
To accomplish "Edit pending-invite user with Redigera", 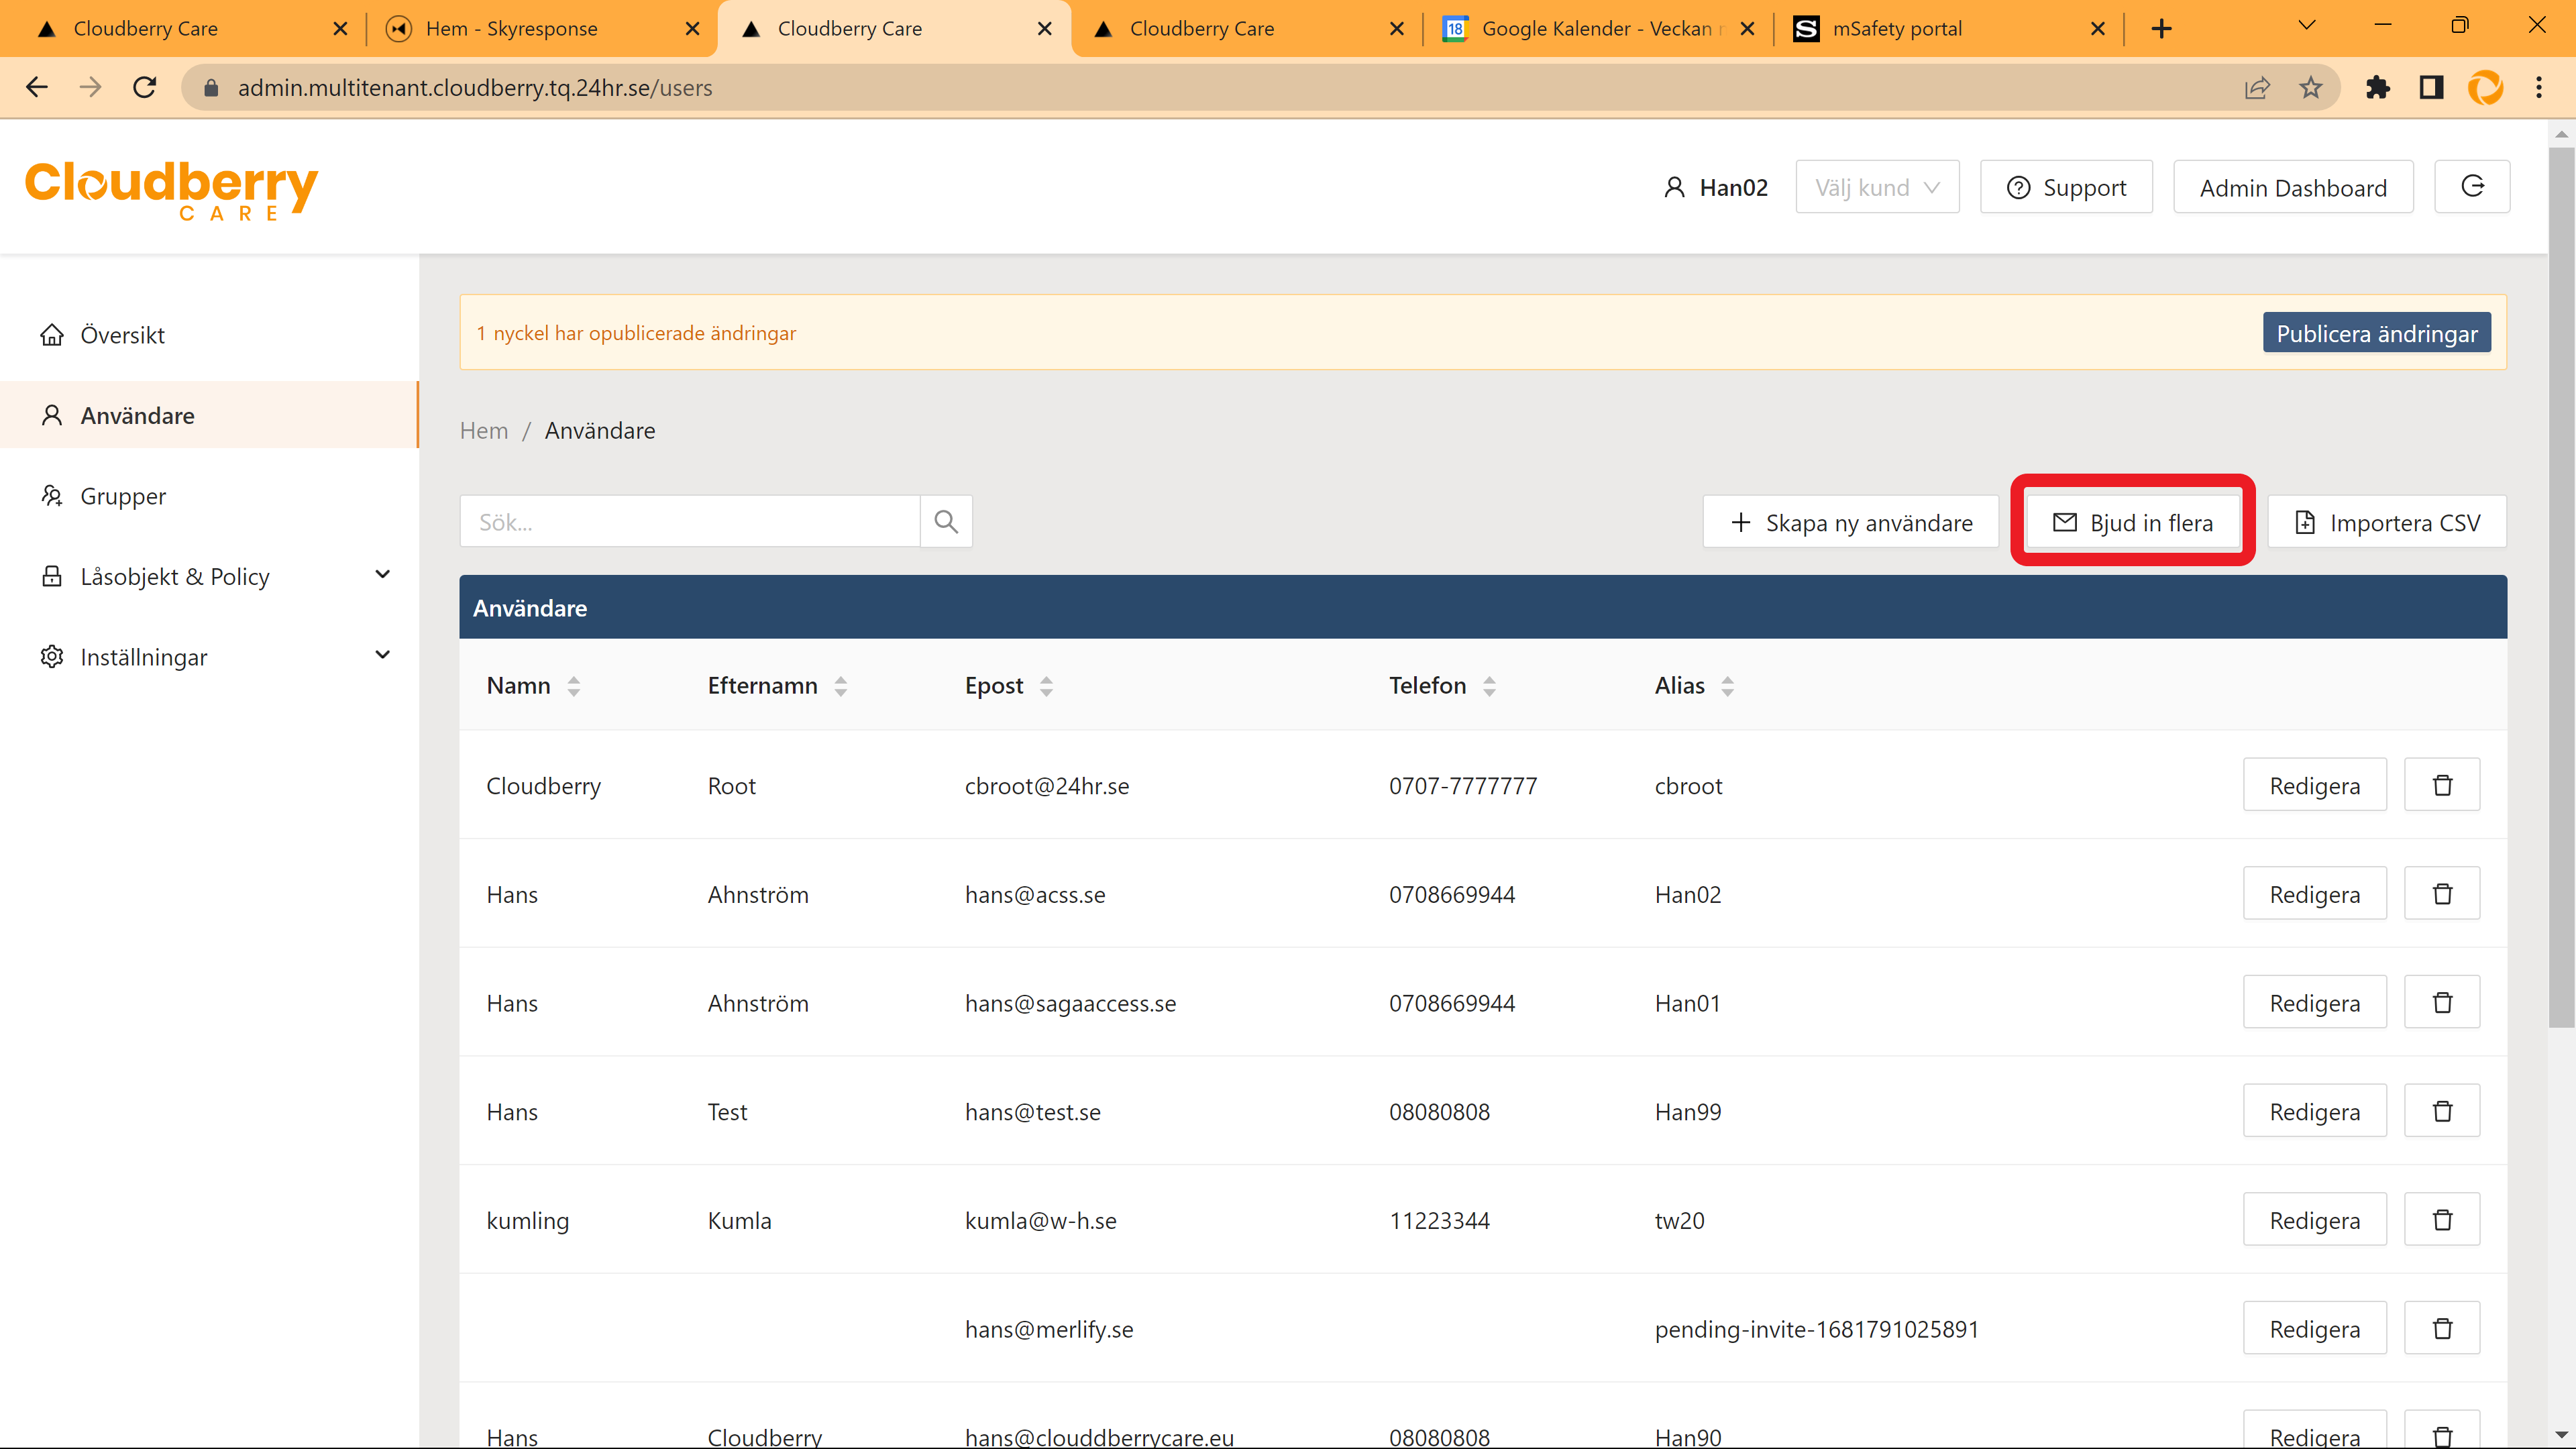I will point(2314,1328).
